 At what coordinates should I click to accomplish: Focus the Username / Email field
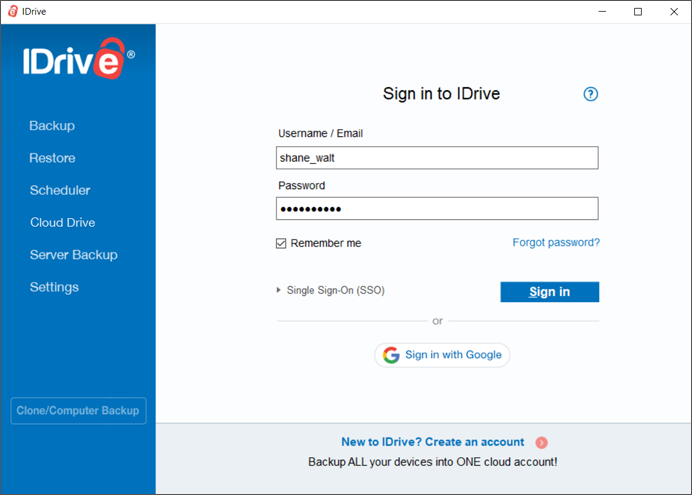pyautogui.click(x=437, y=158)
